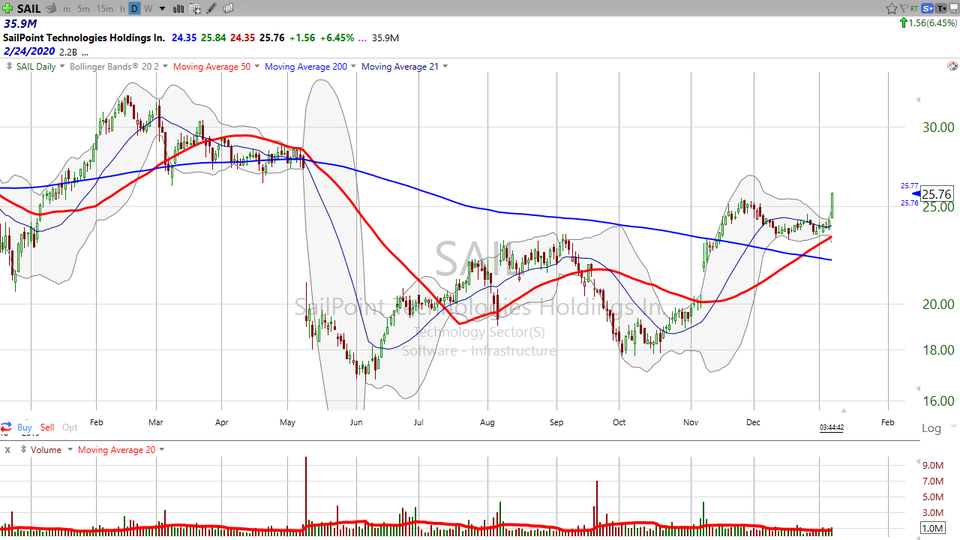
Task: Select the drawing tools pencil icon
Action: [211, 9]
